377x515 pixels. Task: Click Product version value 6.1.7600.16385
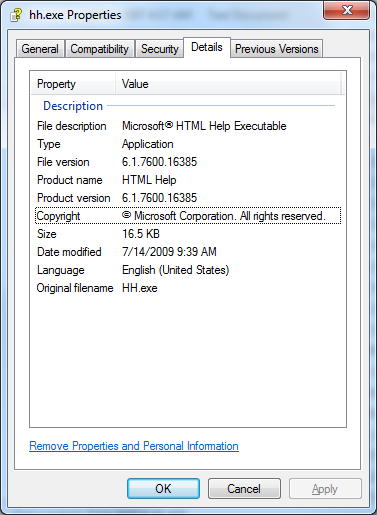coord(160,198)
